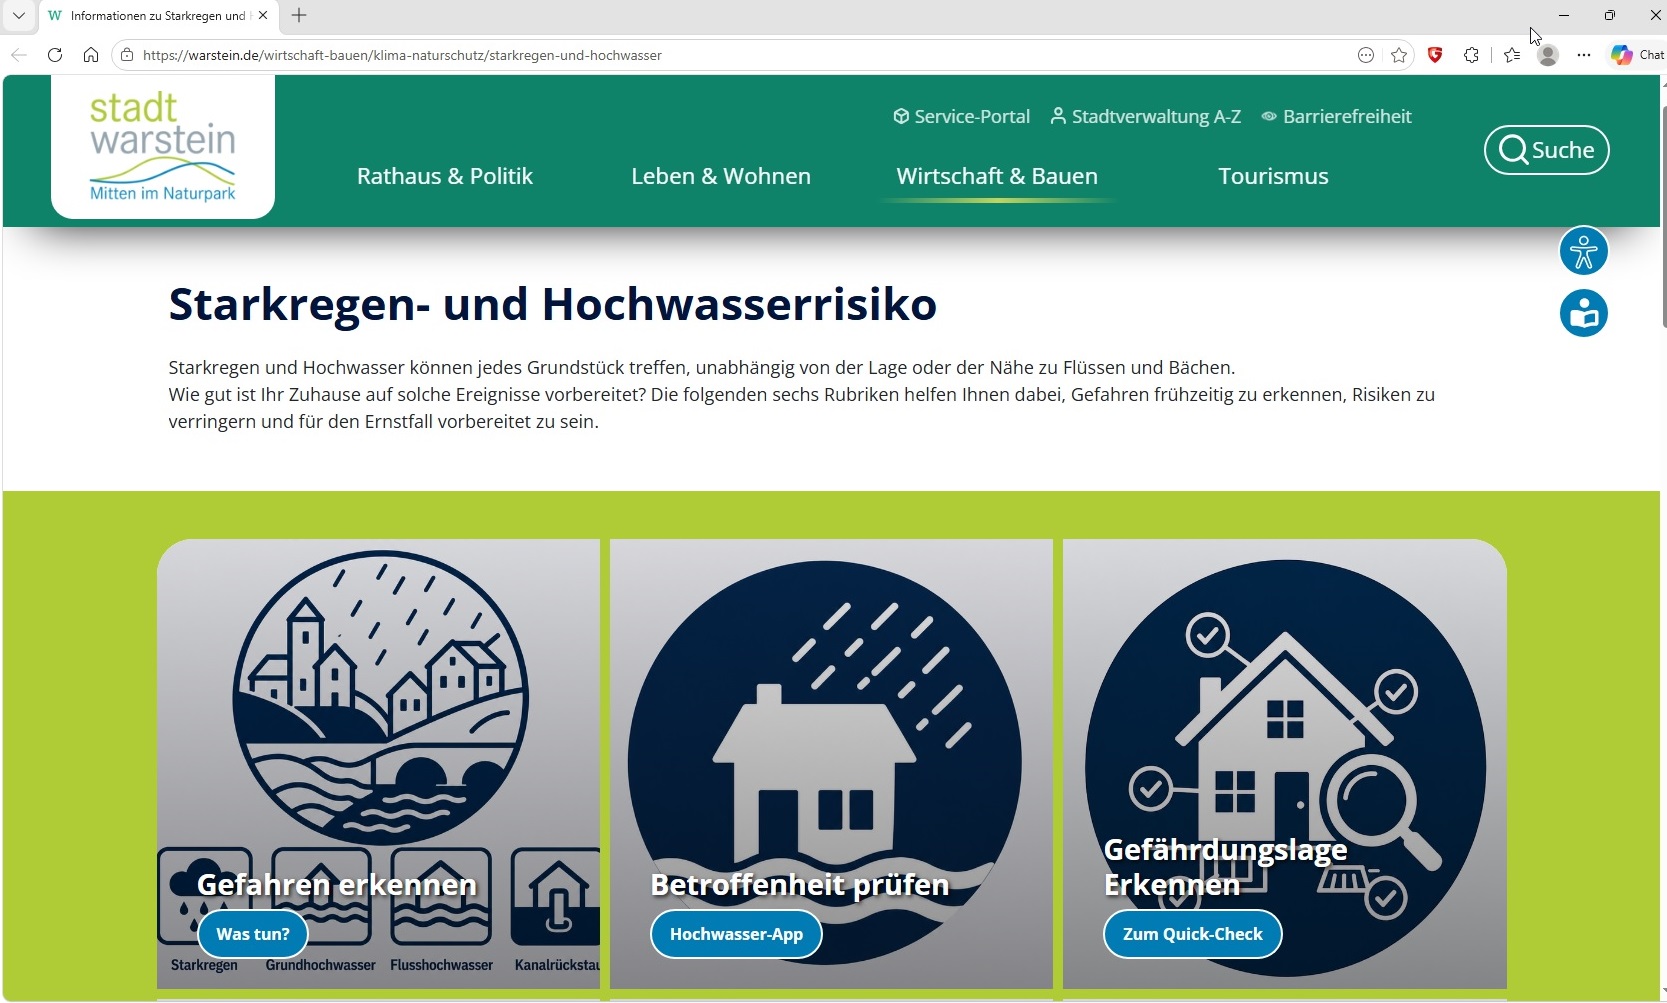Click the address bar URL field
This screenshot has width=1667, height=1003.
point(740,55)
